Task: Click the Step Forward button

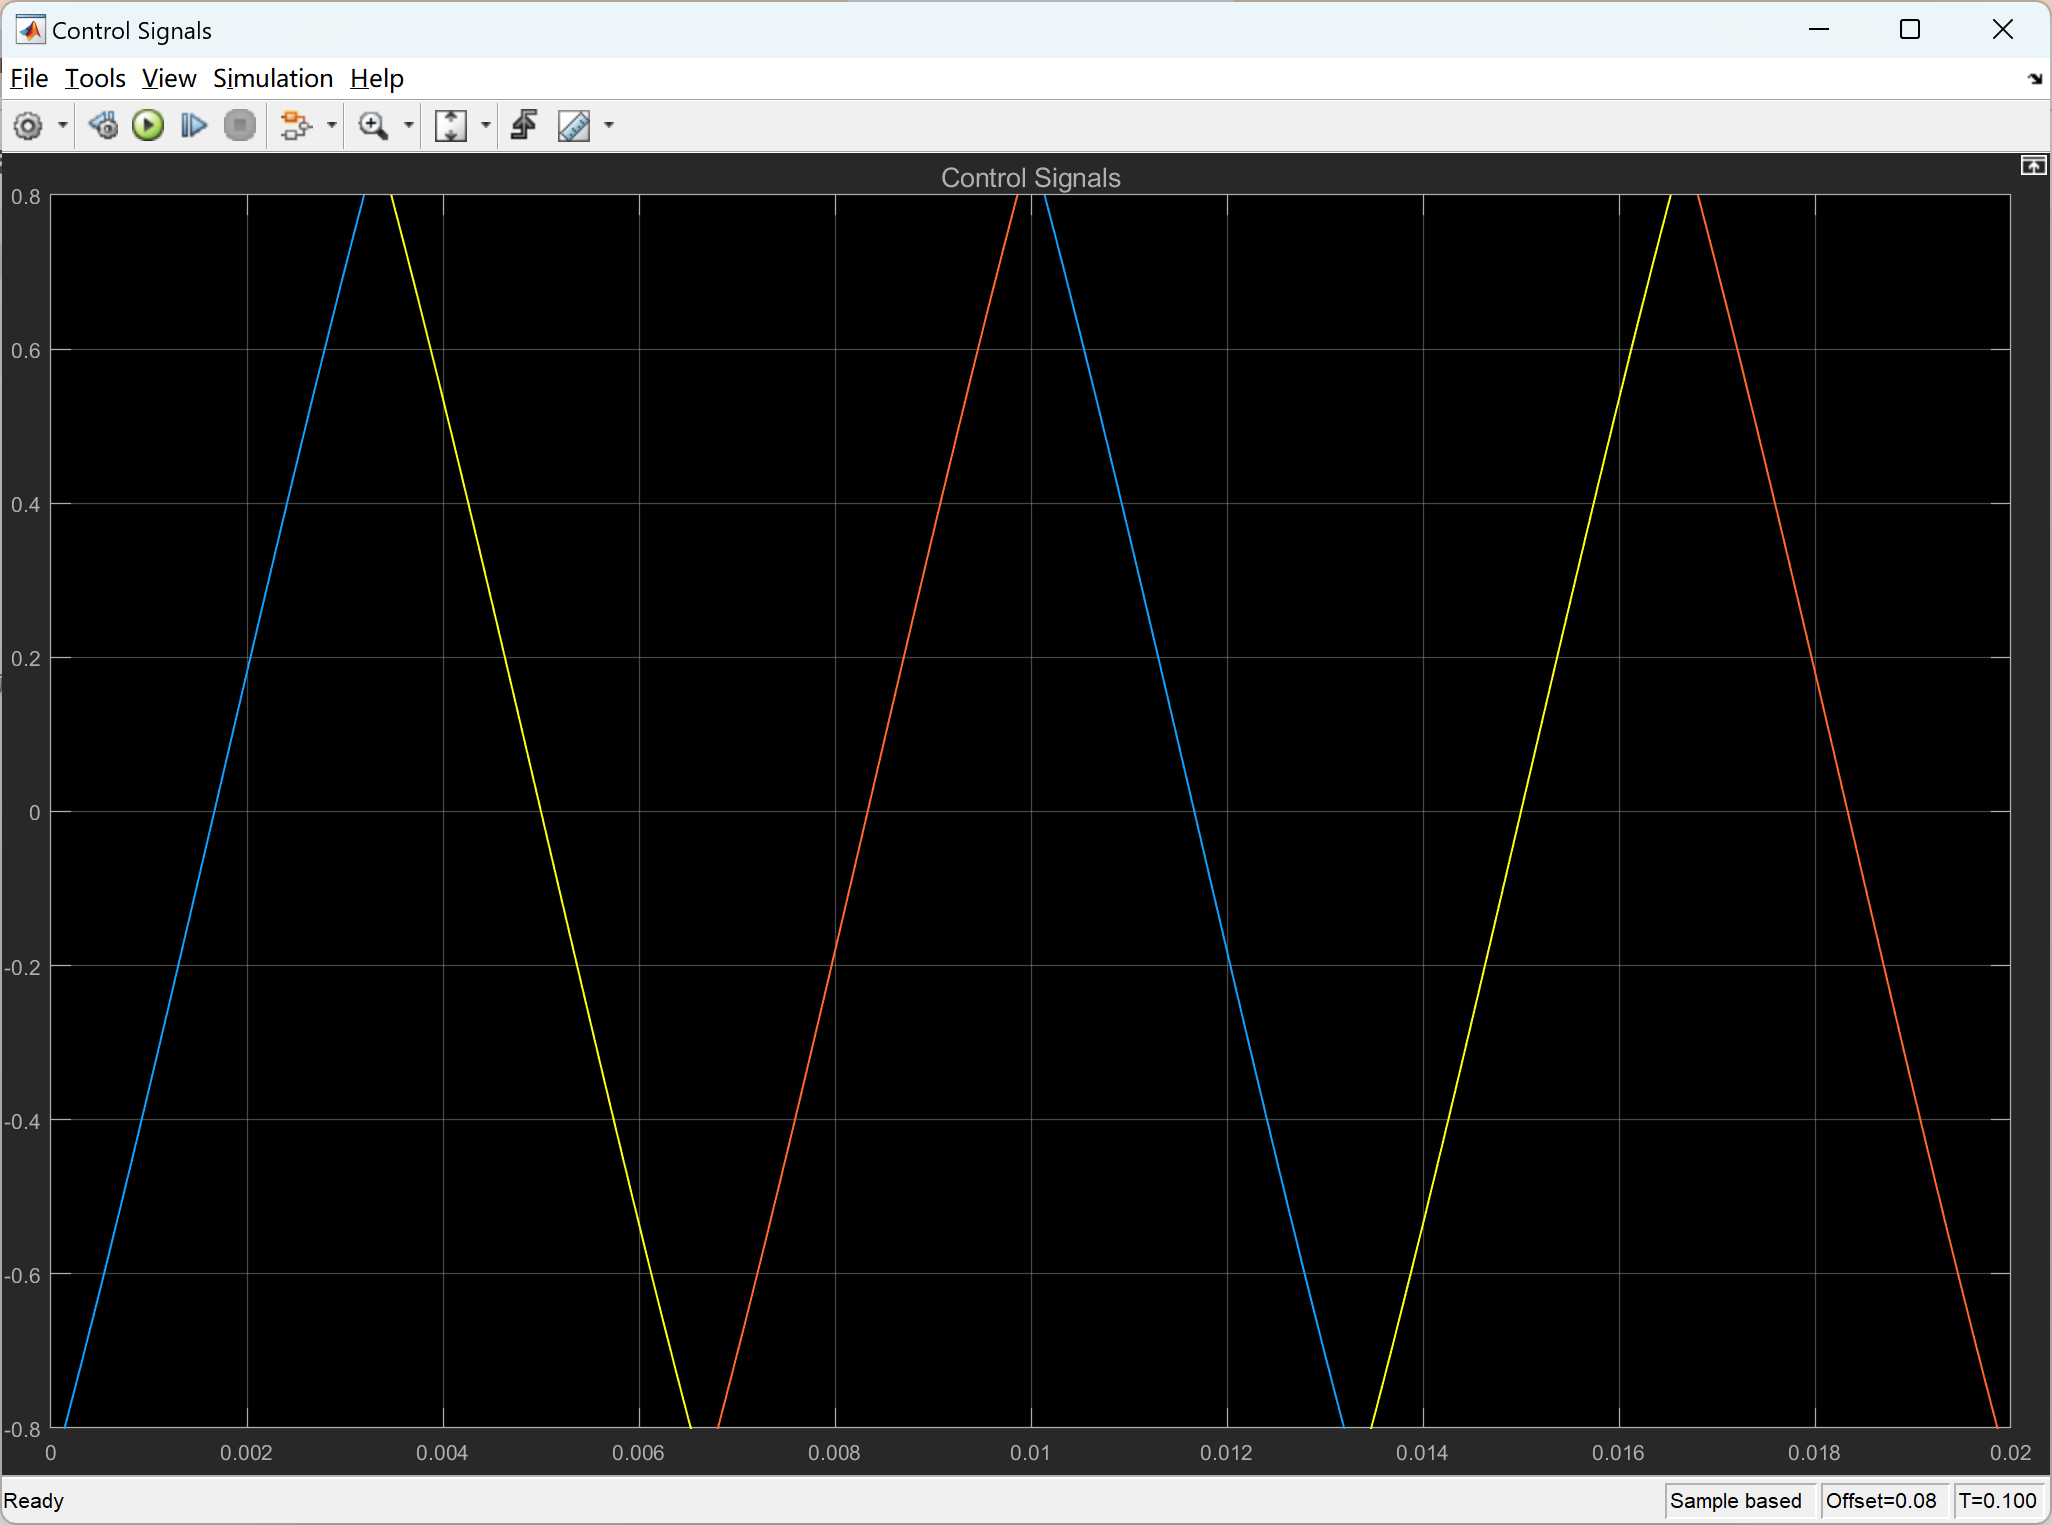Action: (193, 126)
